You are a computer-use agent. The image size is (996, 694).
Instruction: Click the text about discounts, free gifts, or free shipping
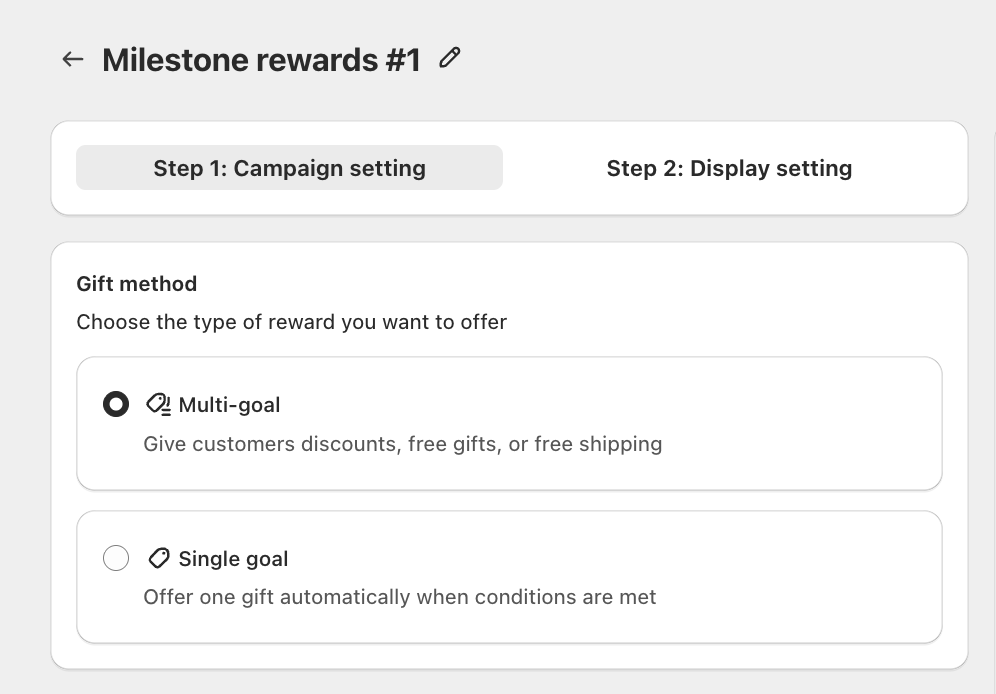403,444
